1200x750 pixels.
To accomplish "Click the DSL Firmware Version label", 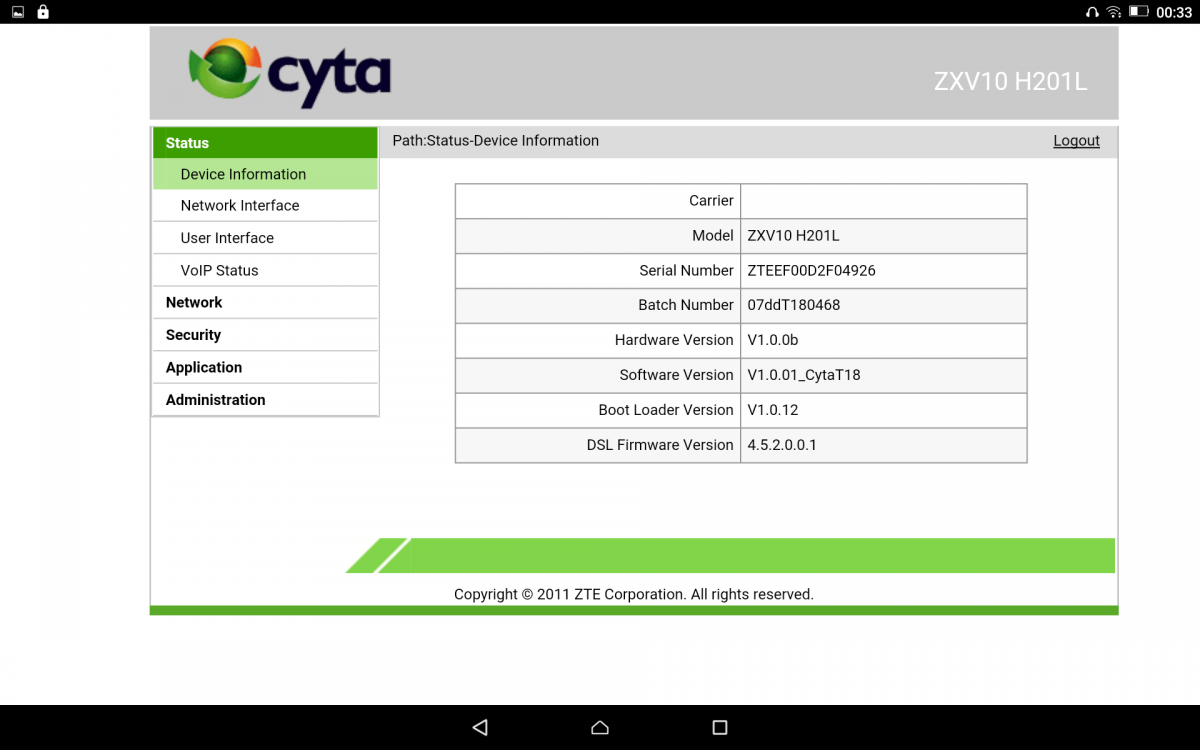I will pyautogui.click(x=660, y=445).
